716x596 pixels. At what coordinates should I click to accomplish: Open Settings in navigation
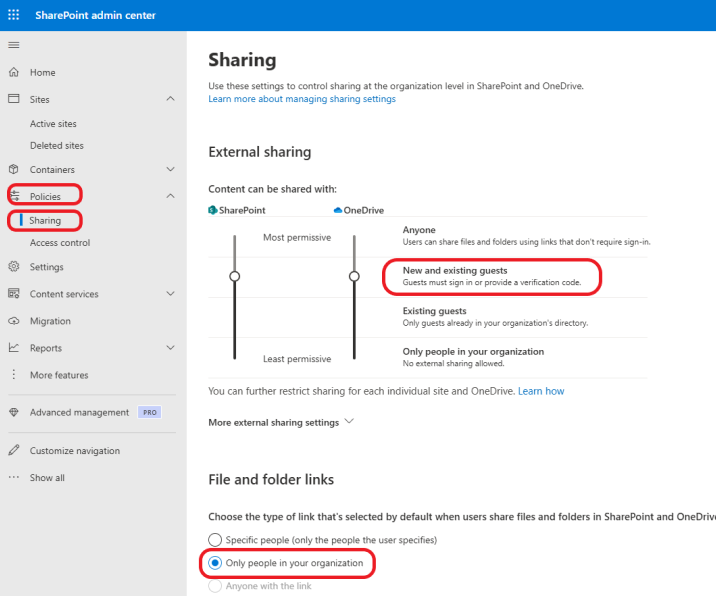pos(47,267)
